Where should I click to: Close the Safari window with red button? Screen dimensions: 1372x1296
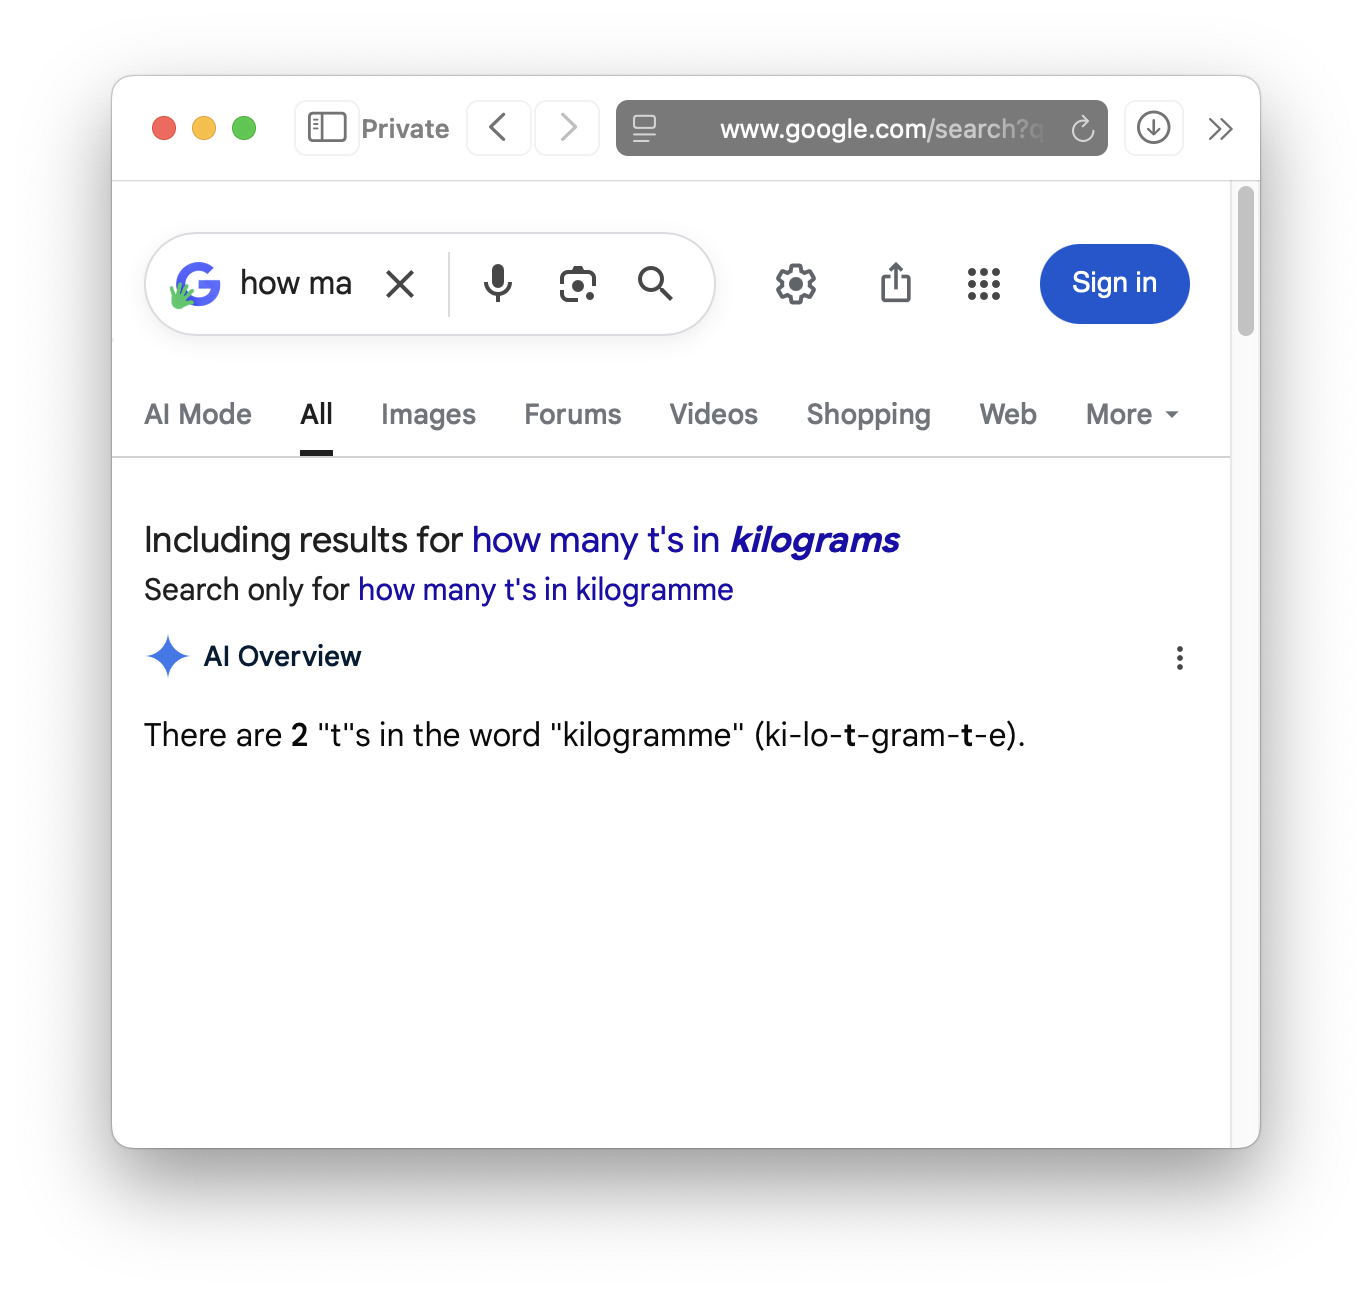pyautogui.click(x=164, y=128)
